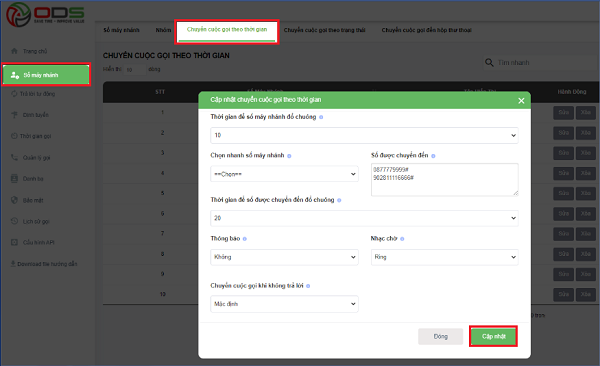Image resolution: width=600 pixels, height=366 pixels.
Task: Click the Đóng button in dialog
Action: pos(440,336)
